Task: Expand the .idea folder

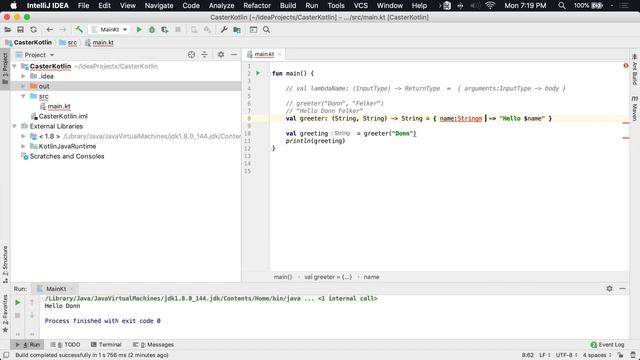Action: (x=23, y=76)
